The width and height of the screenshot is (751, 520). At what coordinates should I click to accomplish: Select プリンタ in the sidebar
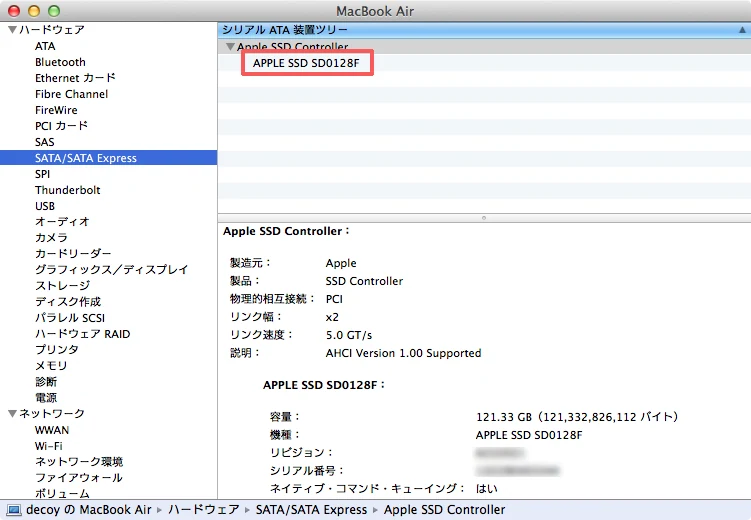point(57,350)
